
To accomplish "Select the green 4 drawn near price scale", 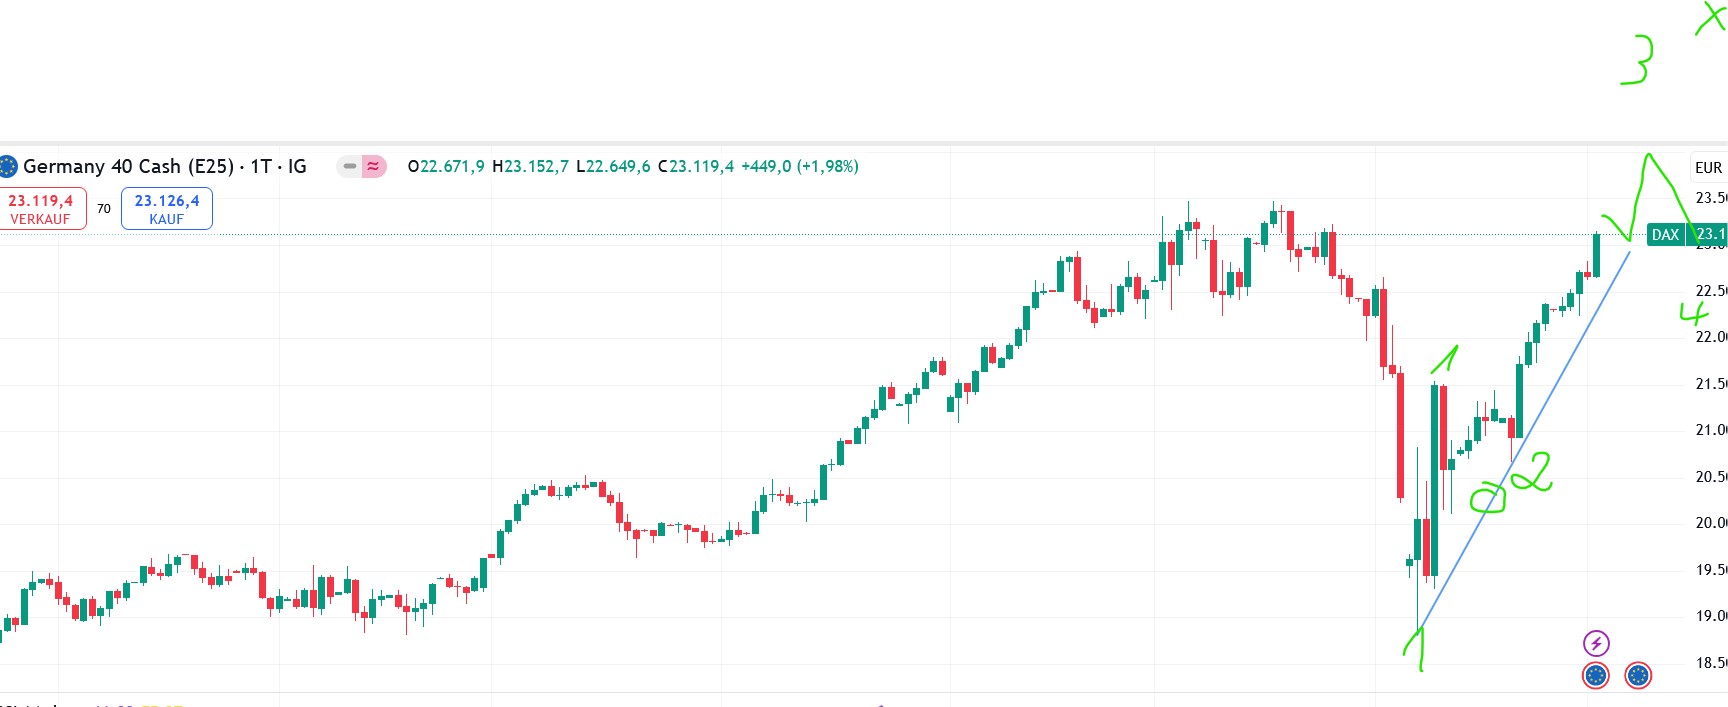I will [1692, 314].
